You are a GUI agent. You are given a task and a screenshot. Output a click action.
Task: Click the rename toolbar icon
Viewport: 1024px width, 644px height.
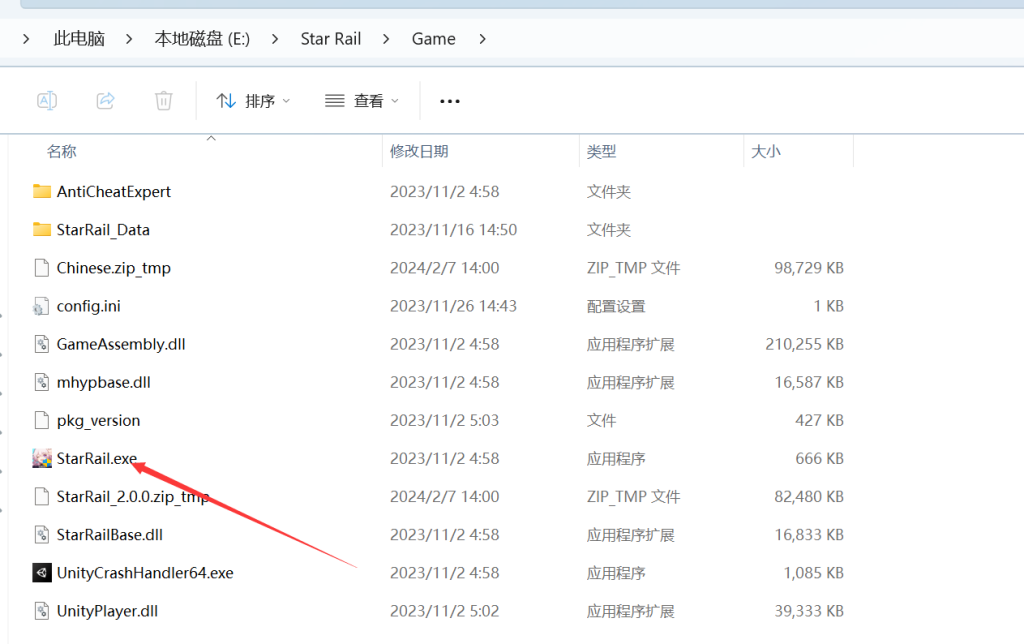46,100
